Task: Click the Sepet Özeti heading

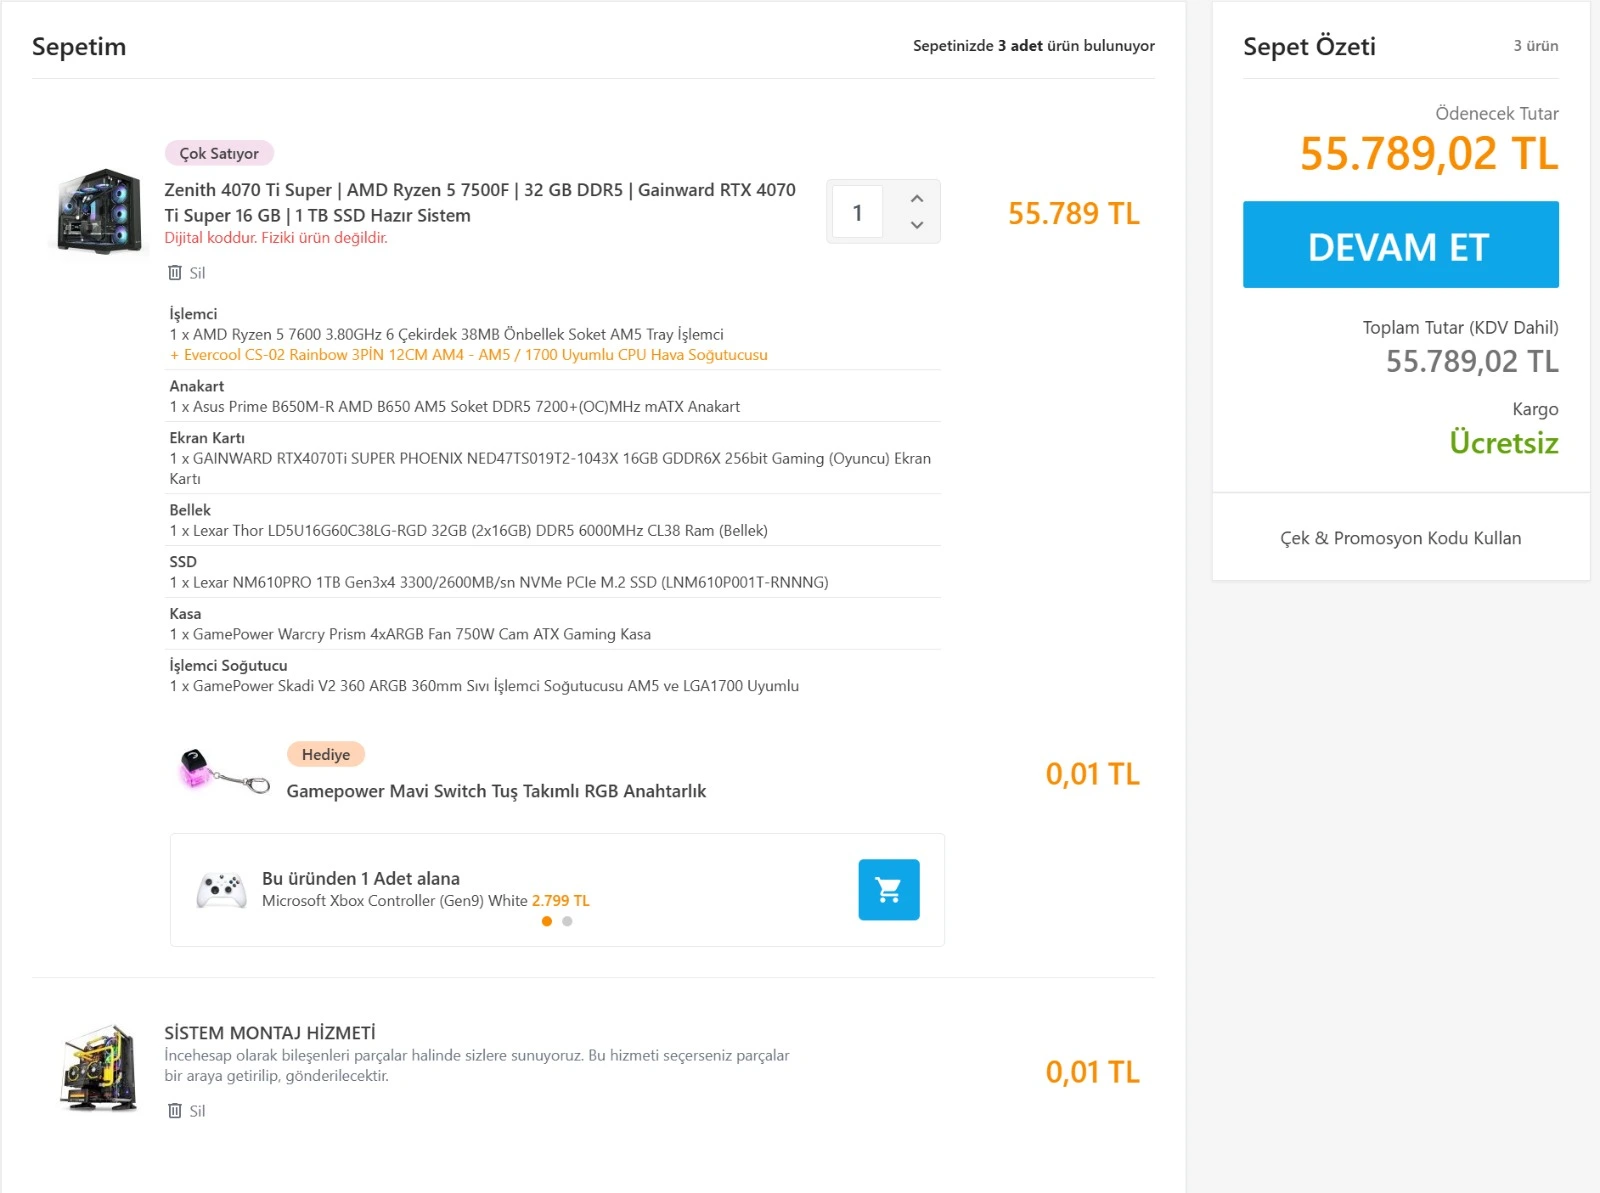Action: point(1309,46)
